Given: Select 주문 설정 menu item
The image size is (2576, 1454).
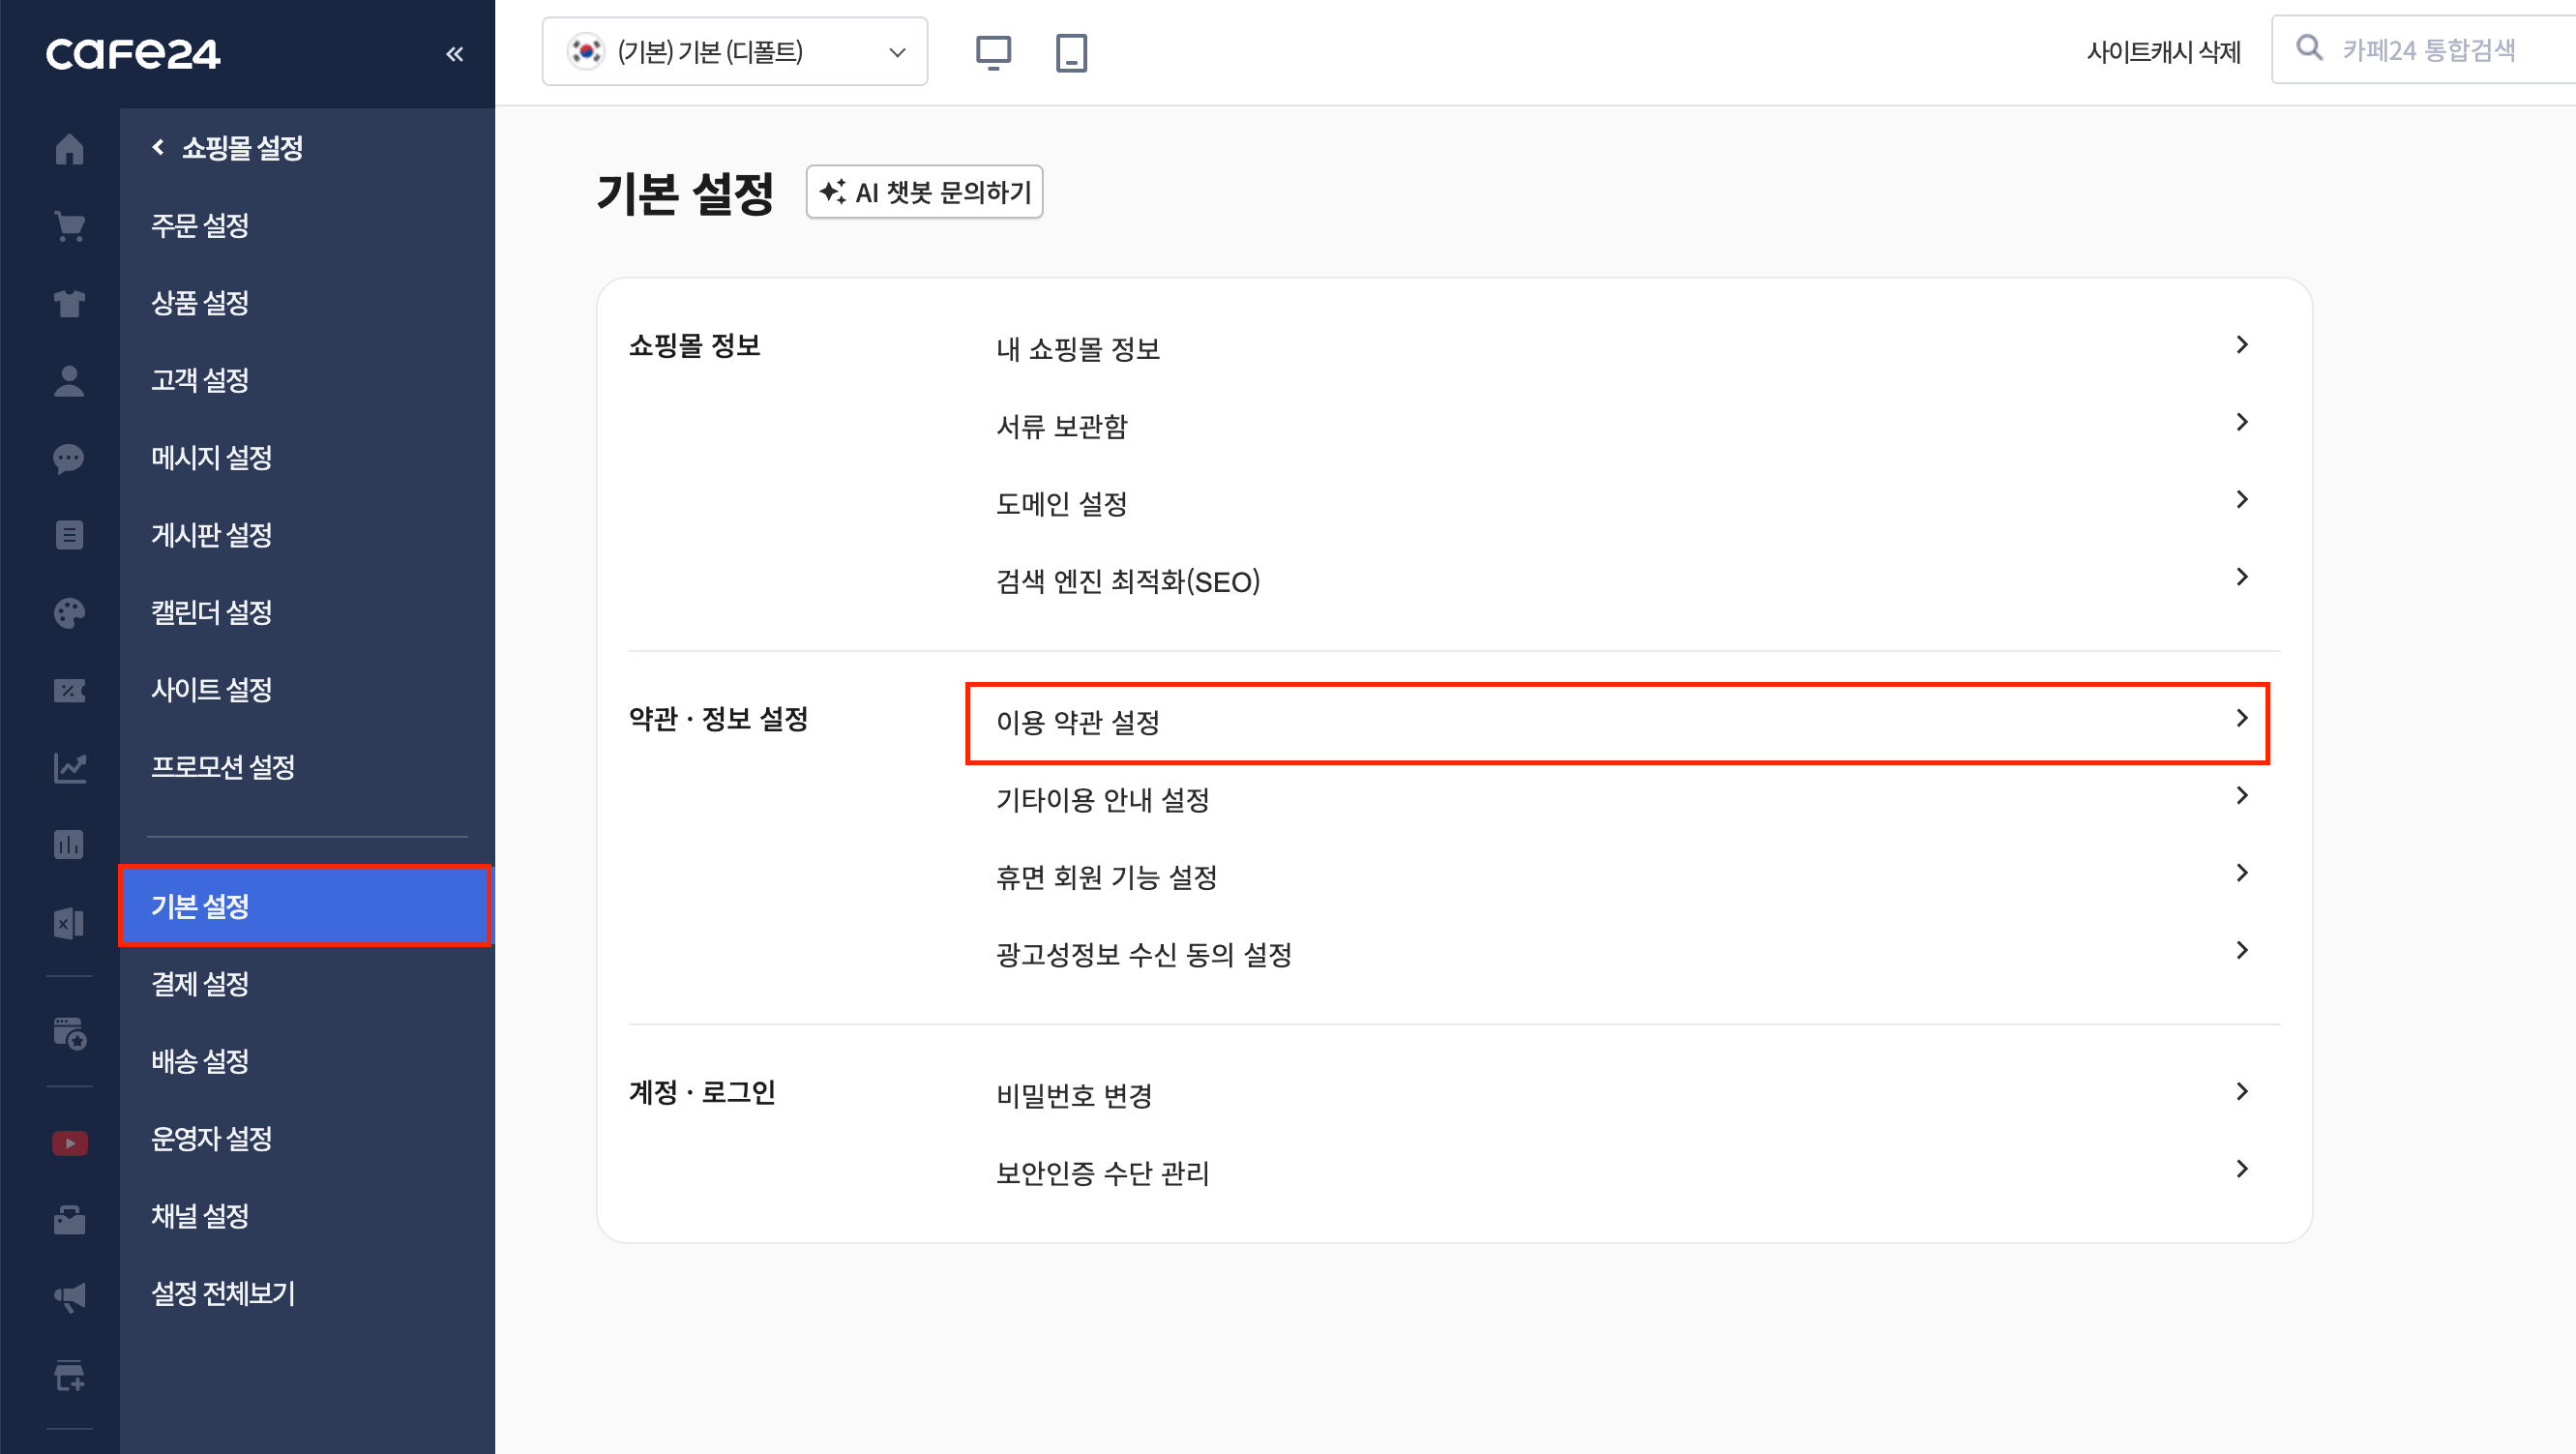Looking at the screenshot, I should point(307,226).
